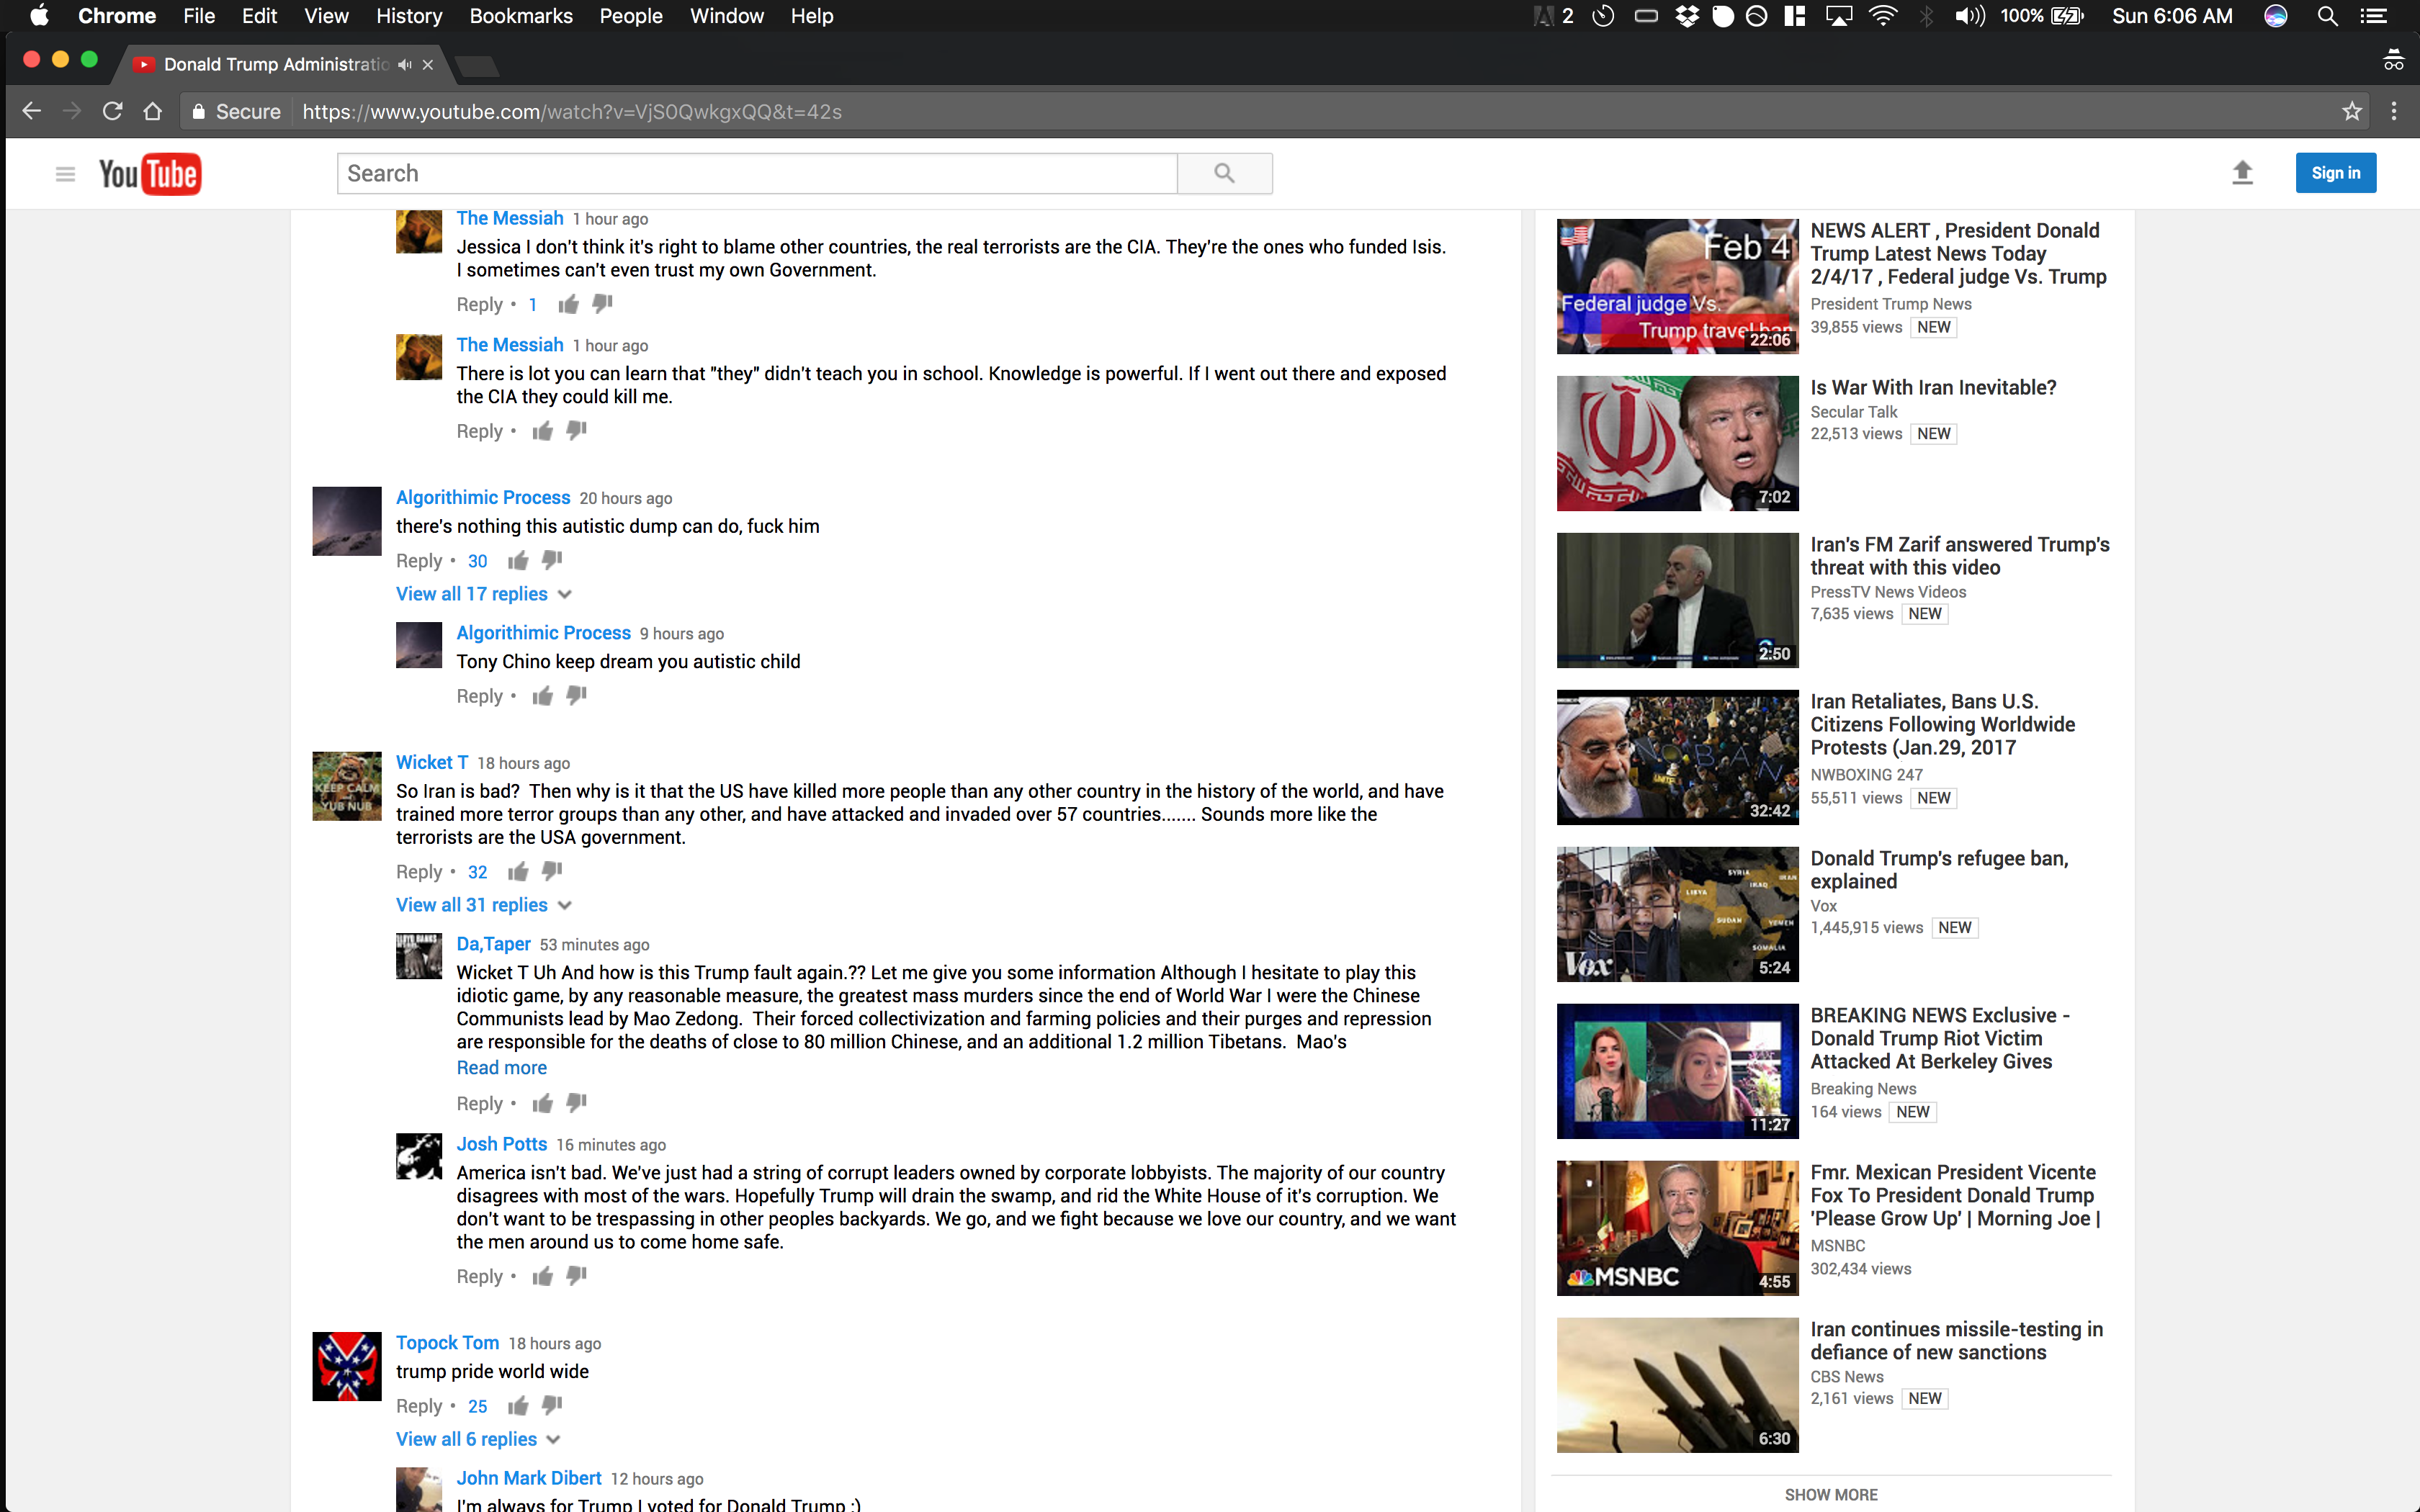Open the Bookmarks menu

coord(520,16)
